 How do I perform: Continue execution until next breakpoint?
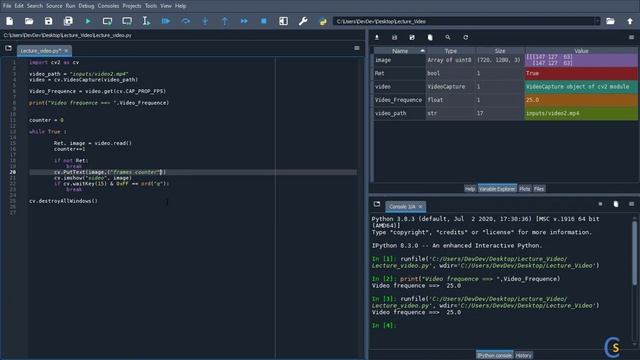pos(244,21)
